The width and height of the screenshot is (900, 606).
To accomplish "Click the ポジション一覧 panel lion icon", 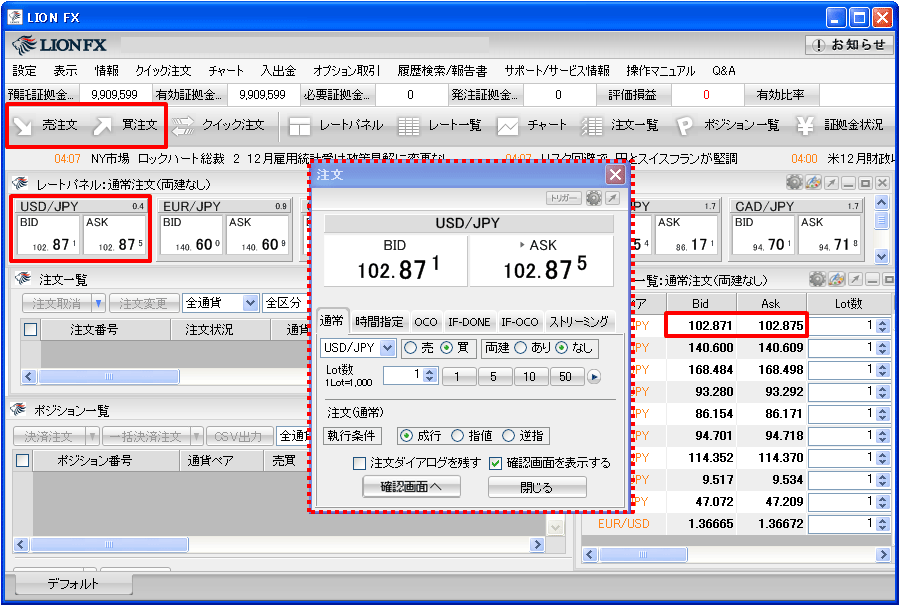I will point(19,410).
